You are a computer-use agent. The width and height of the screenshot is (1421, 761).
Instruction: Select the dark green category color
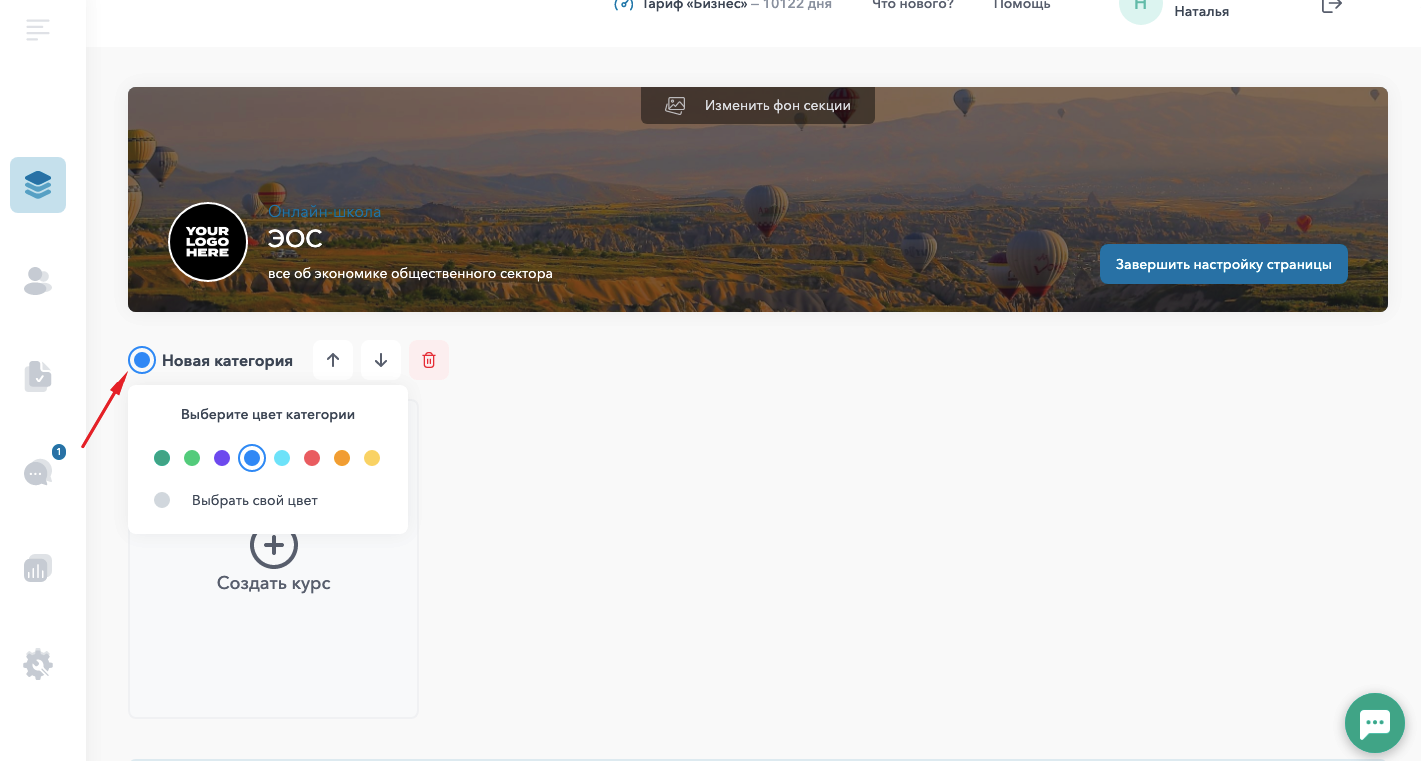pyautogui.click(x=162, y=458)
